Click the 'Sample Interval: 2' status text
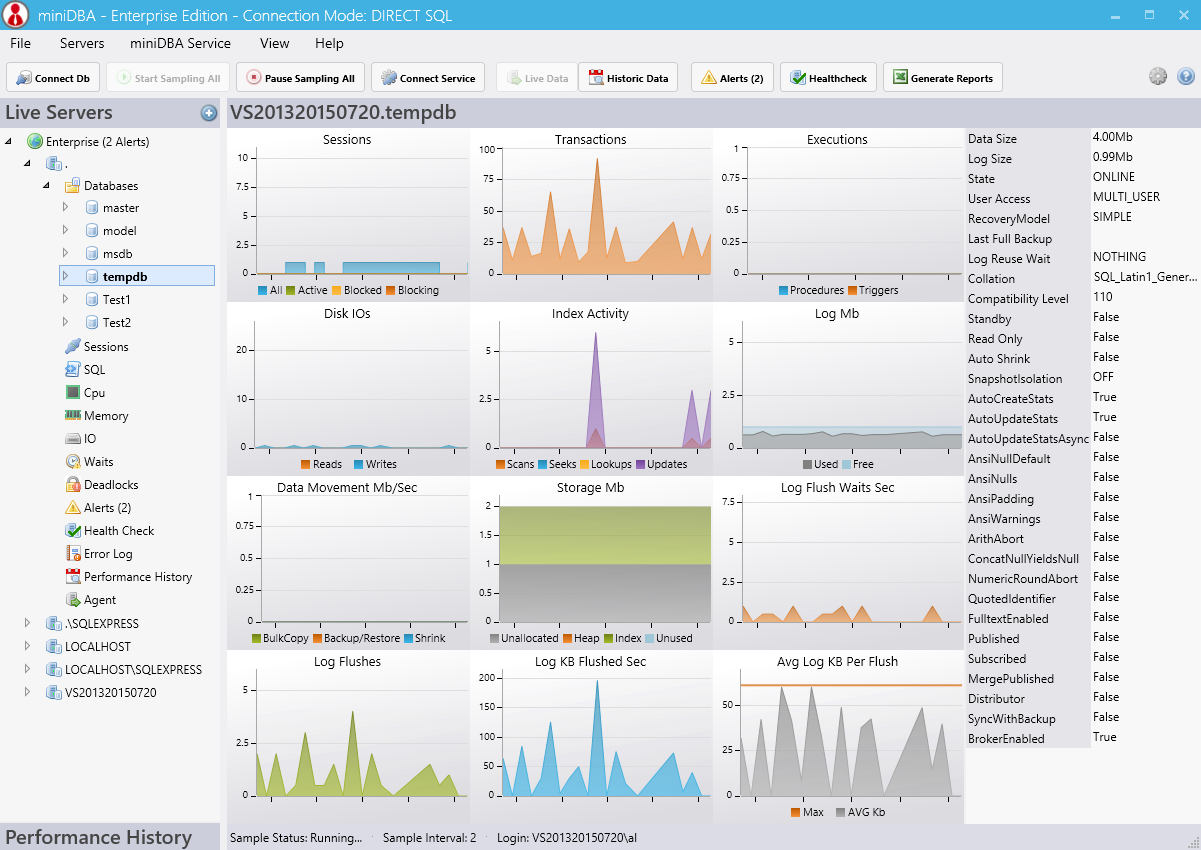 (430, 838)
